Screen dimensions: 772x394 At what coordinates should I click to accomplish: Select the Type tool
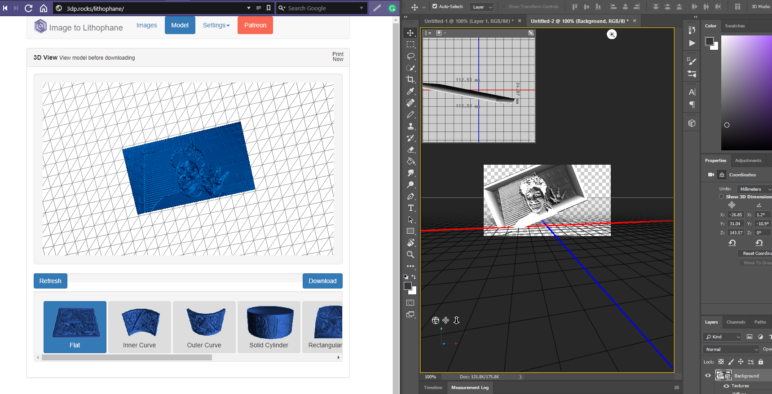[410, 208]
